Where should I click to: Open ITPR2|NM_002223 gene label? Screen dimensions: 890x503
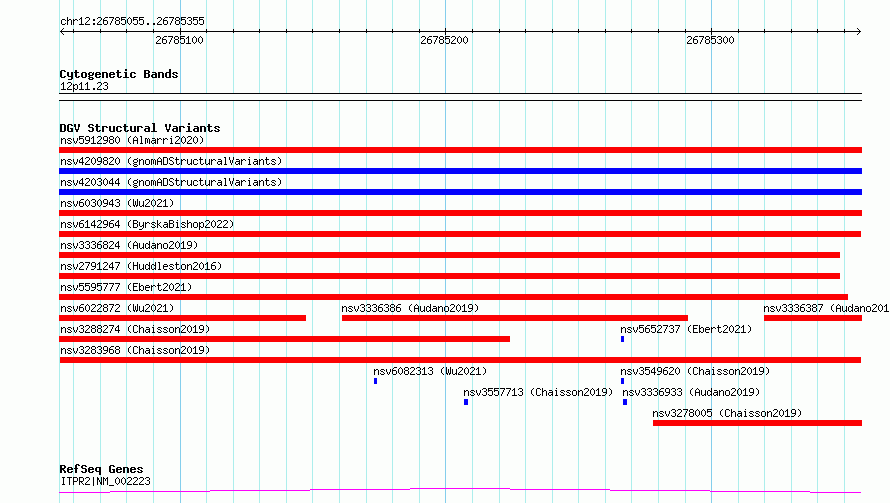click(106, 481)
